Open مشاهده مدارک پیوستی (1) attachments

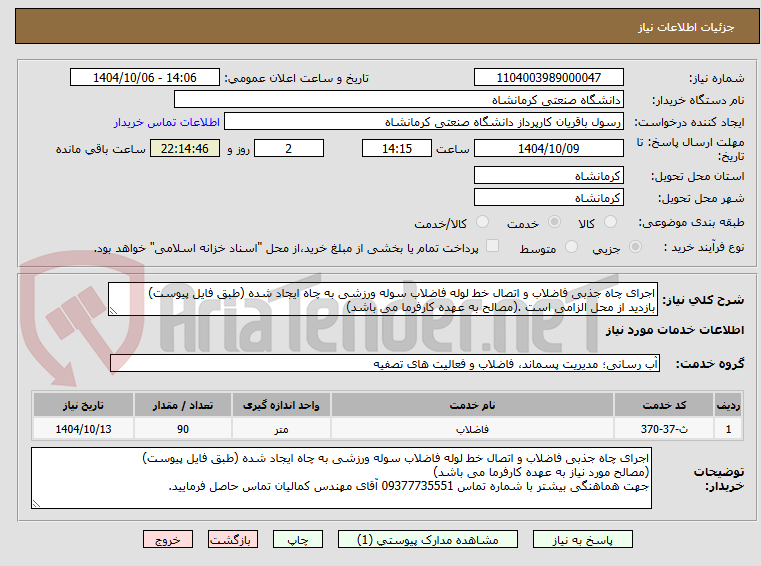click(428, 539)
